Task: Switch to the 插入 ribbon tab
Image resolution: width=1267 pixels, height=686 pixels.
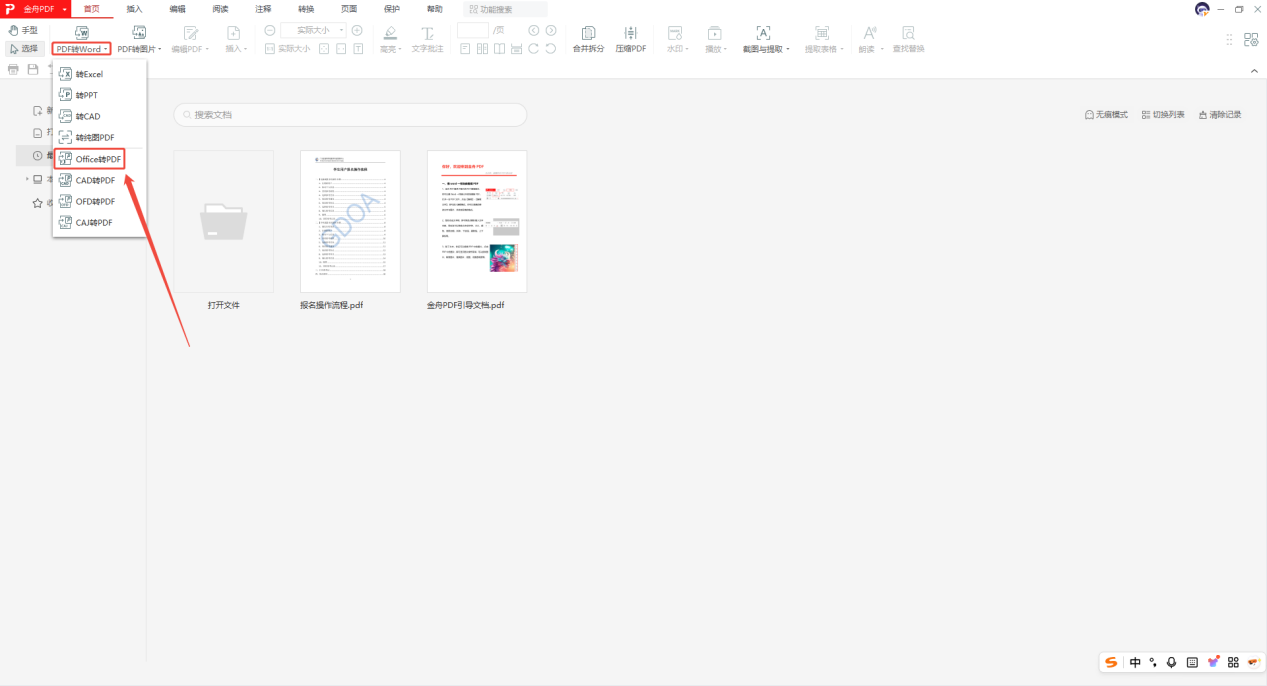Action: [134, 8]
